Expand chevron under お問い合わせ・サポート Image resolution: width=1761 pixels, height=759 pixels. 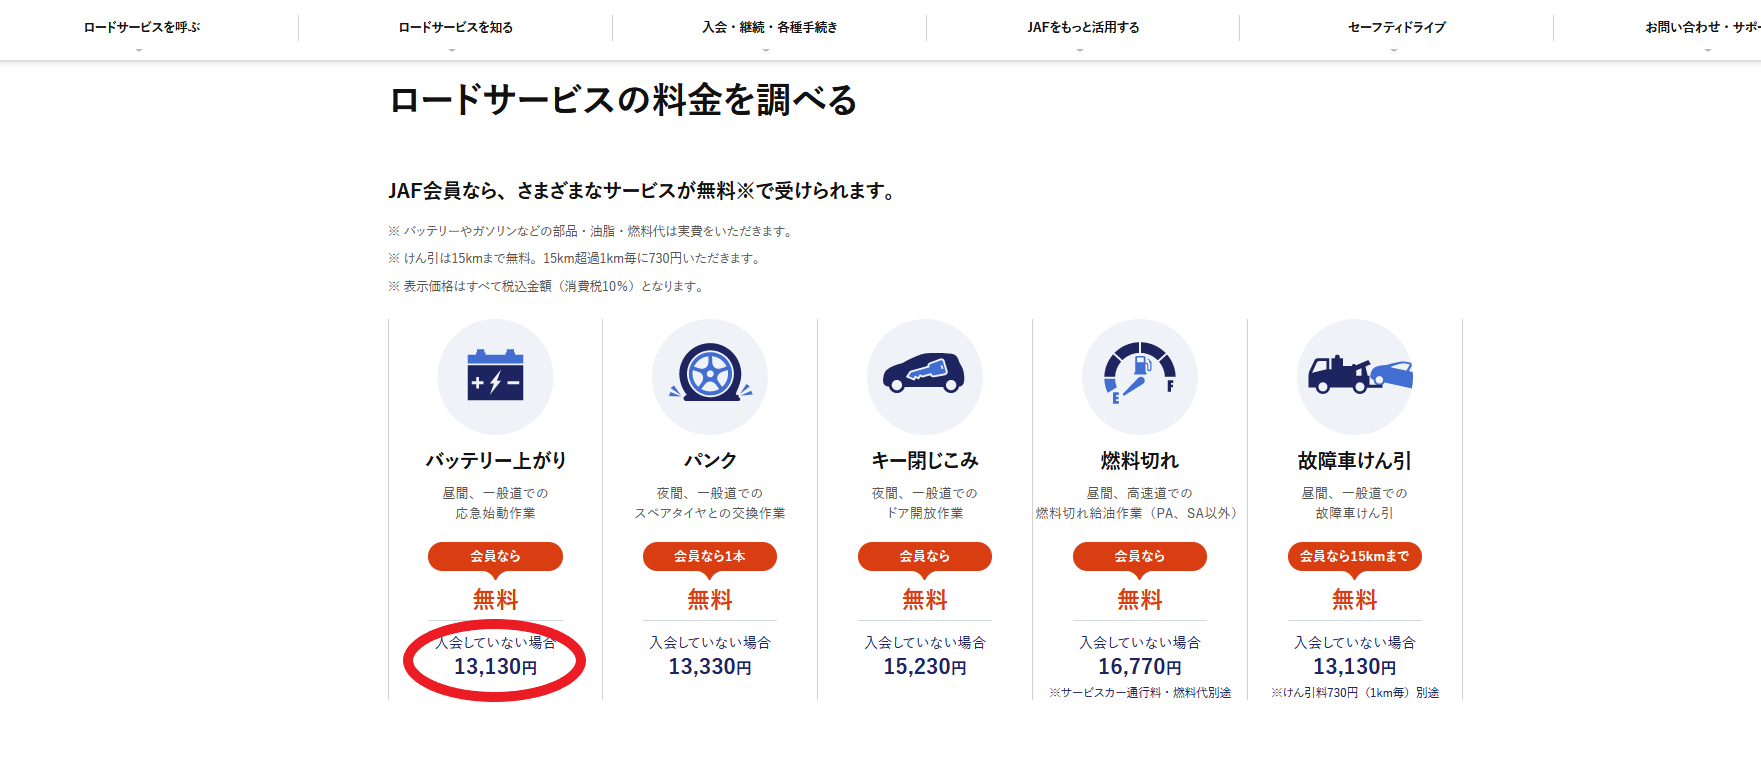[x=1707, y=50]
